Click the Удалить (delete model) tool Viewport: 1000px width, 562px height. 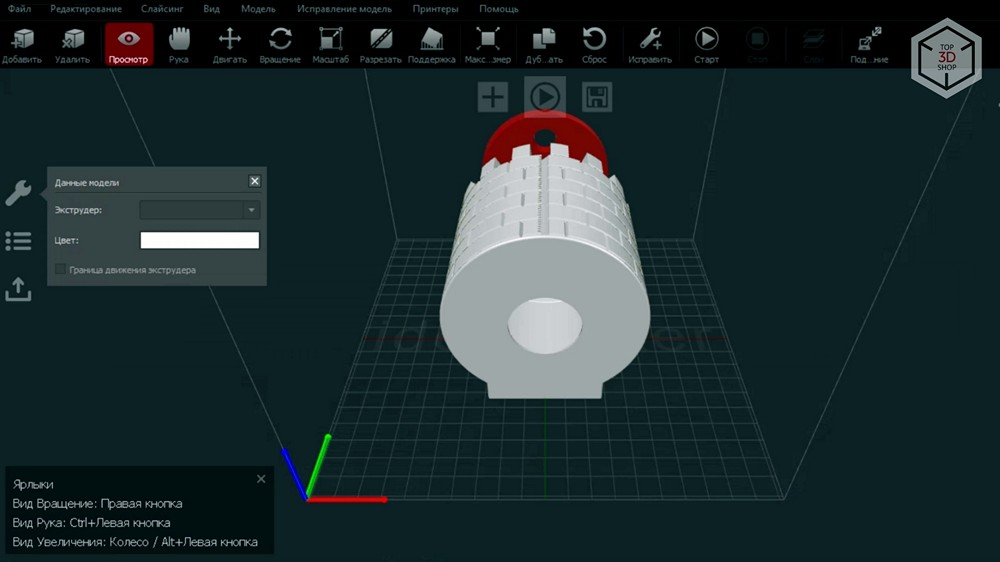pos(72,45)
